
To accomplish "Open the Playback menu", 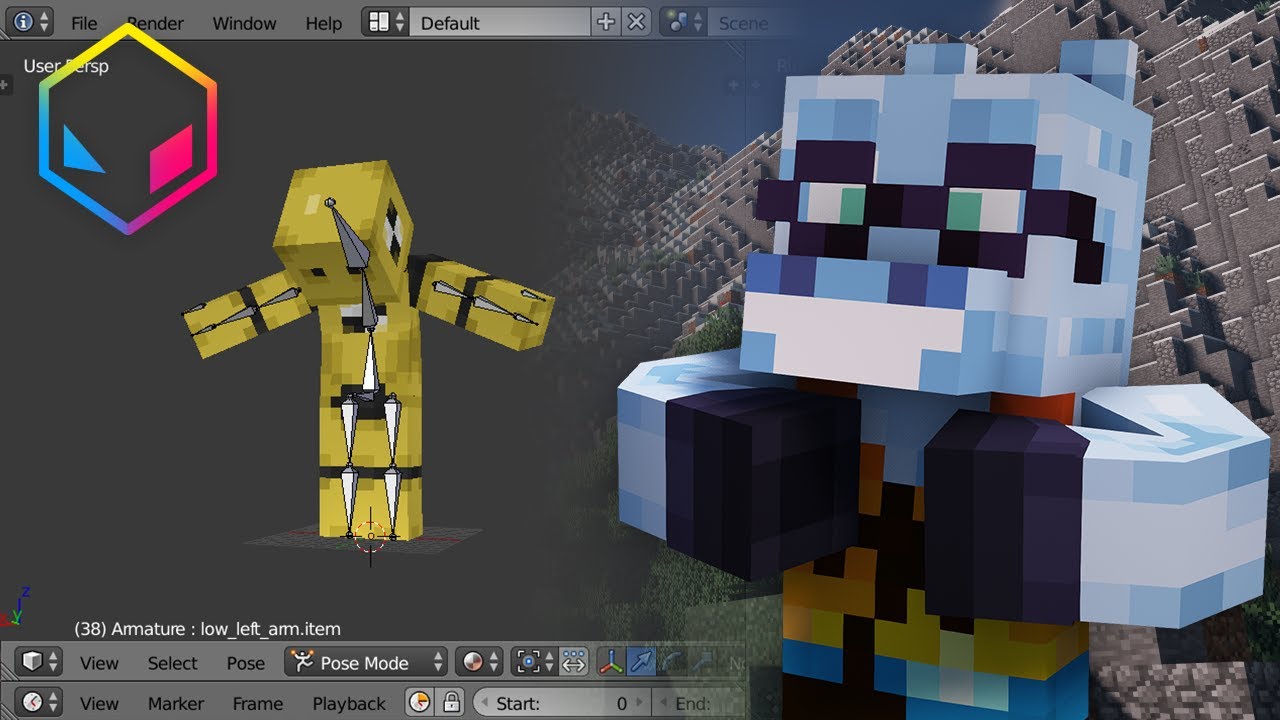I will pyautogui.click(x=349, y=703).
